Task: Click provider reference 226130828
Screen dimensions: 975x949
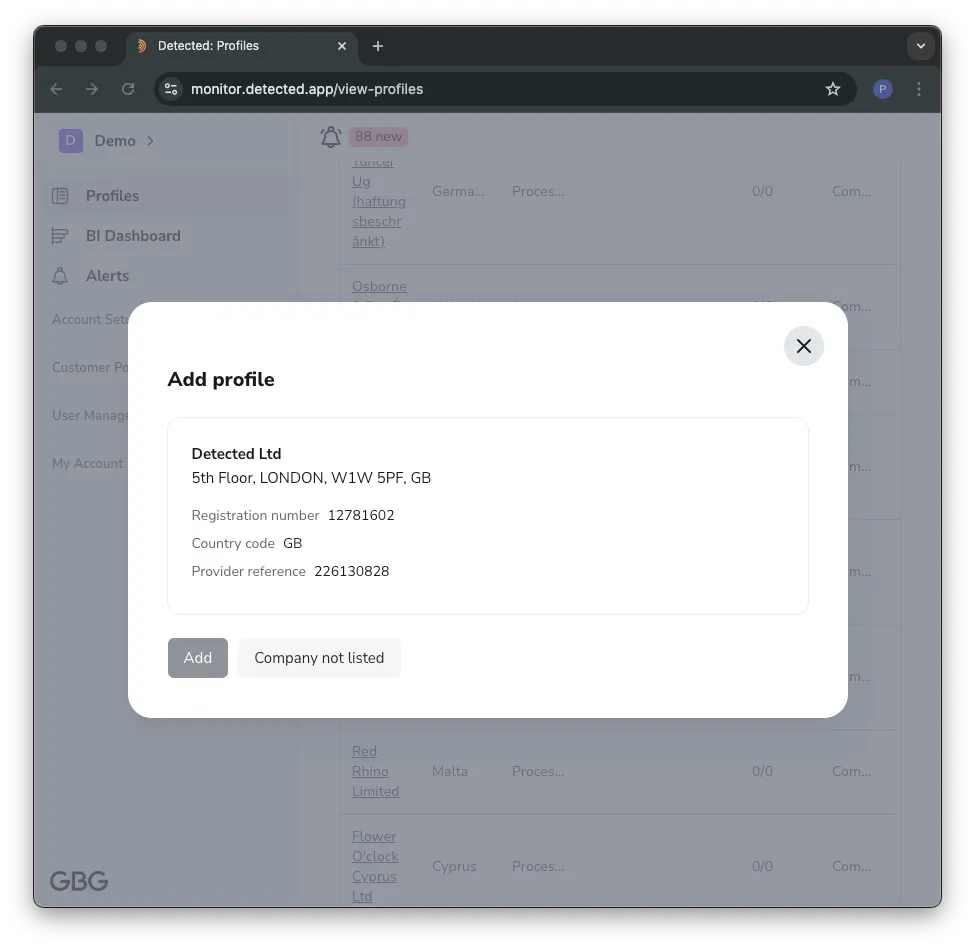Action: tap(351, 572)
